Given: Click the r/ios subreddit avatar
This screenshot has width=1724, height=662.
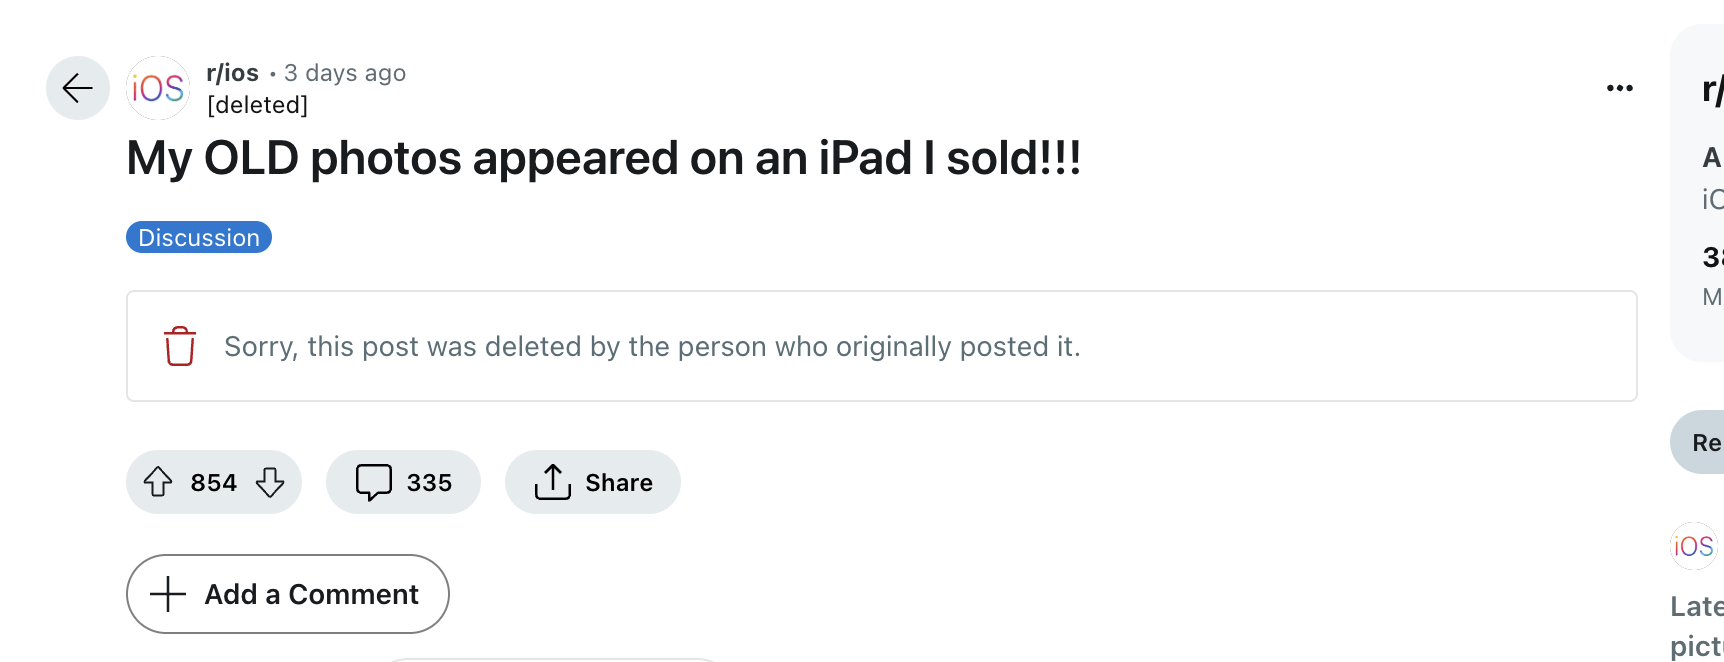Looking at the screenshot, I should 158,88.
